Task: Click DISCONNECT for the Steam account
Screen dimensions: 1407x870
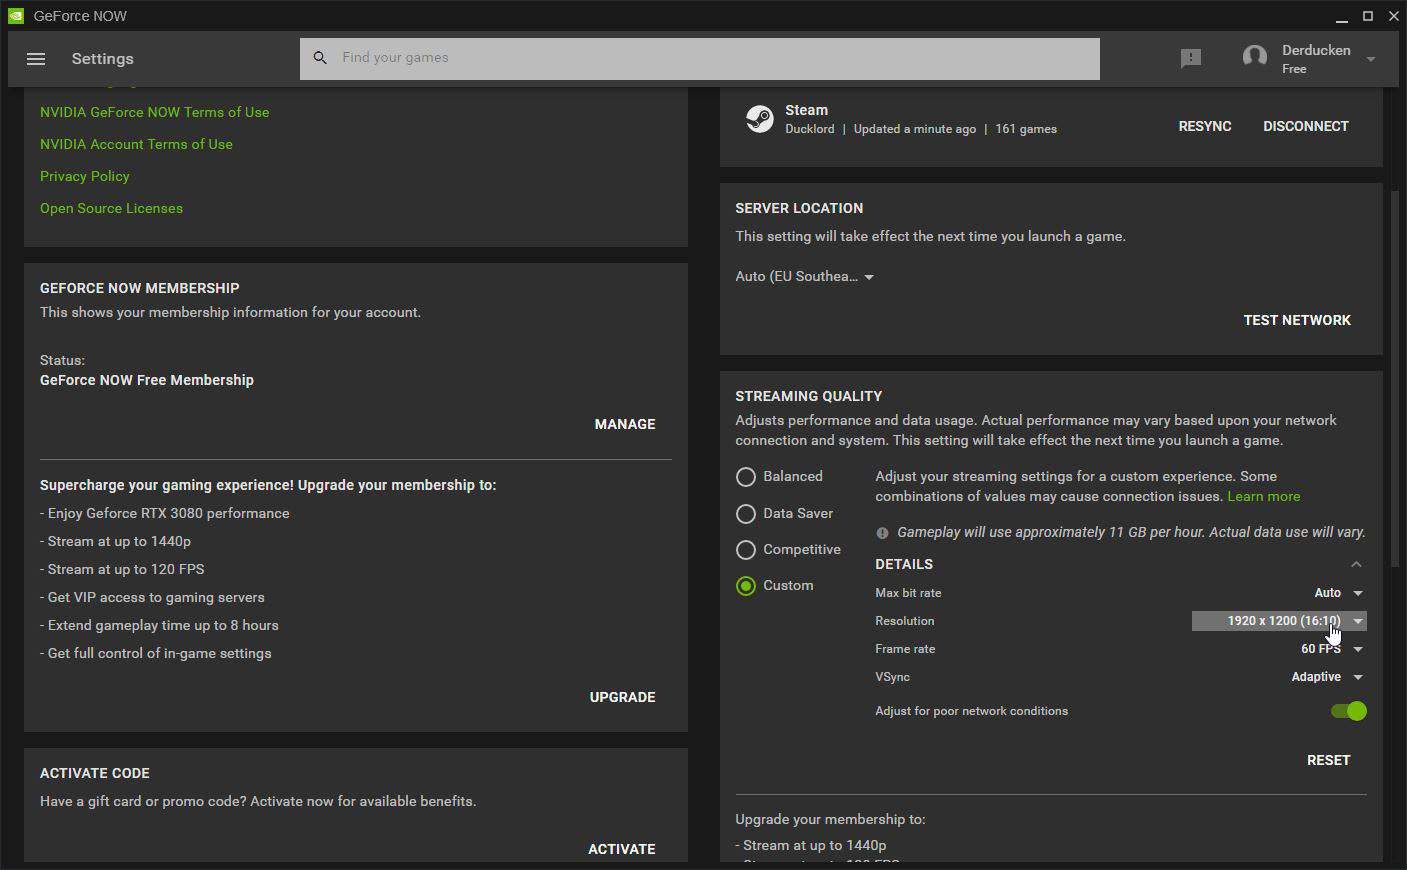Action: click(x=1306, y=126)
